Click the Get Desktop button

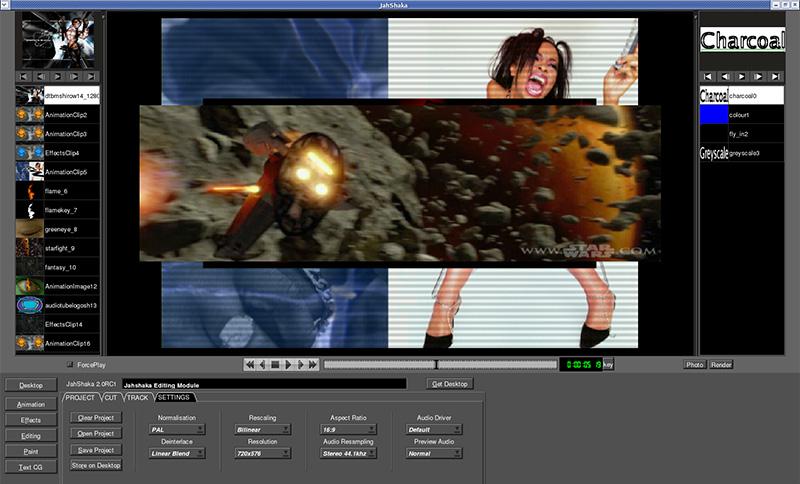click(x=449, y=384)
